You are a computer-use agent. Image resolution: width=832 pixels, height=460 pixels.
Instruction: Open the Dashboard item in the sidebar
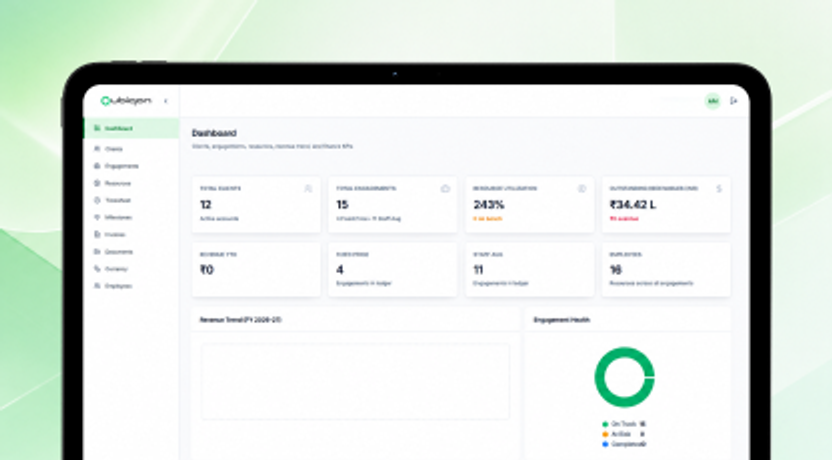click(131, 128)
